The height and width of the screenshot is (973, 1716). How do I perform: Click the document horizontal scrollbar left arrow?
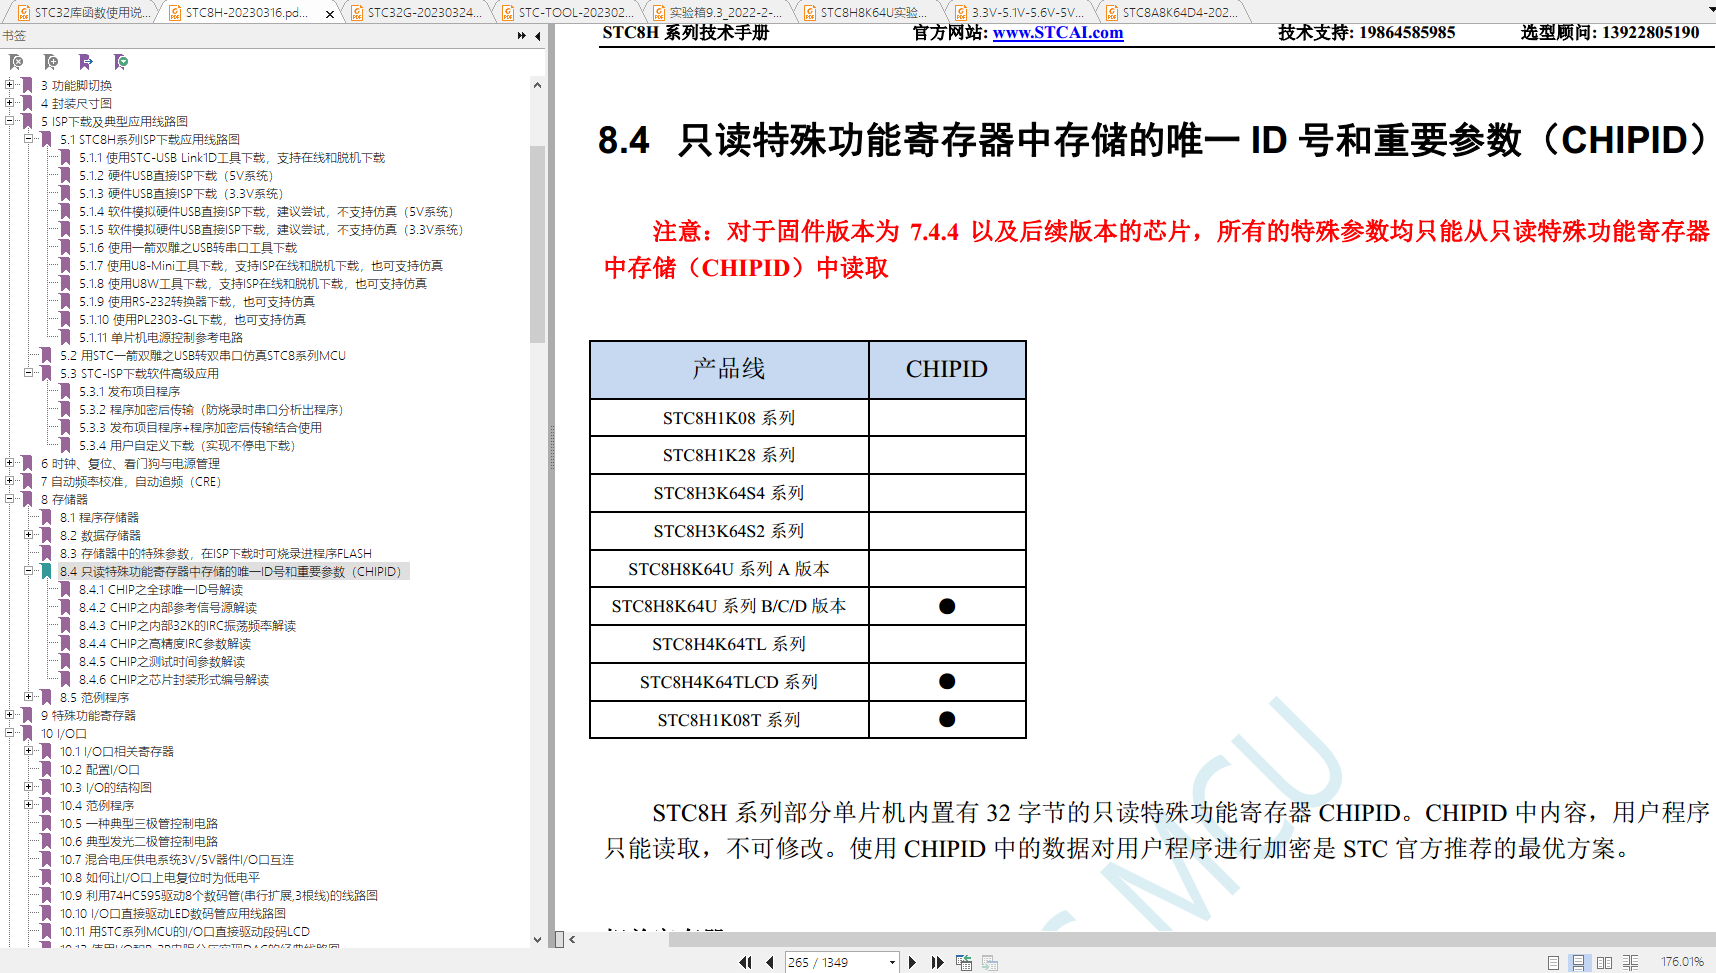tap(572, 939)
